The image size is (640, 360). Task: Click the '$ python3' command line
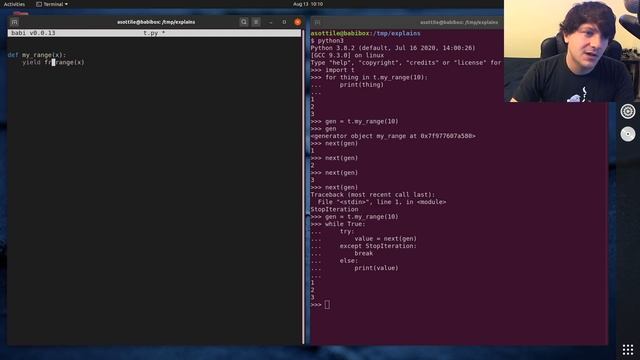(327, 41)
